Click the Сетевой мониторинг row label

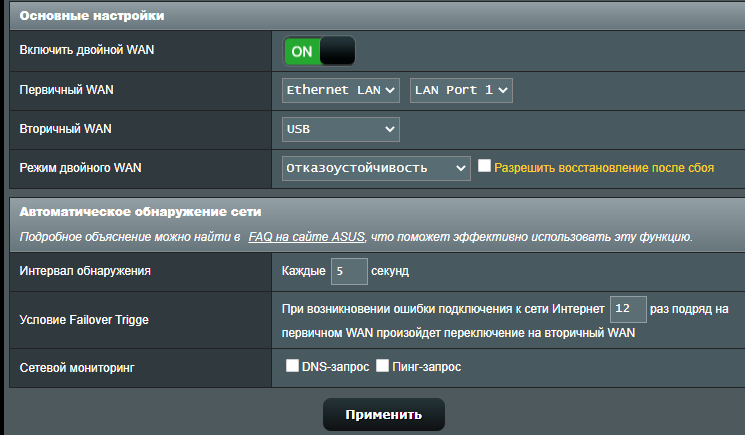pyautogui.click(x=77, y=368)
